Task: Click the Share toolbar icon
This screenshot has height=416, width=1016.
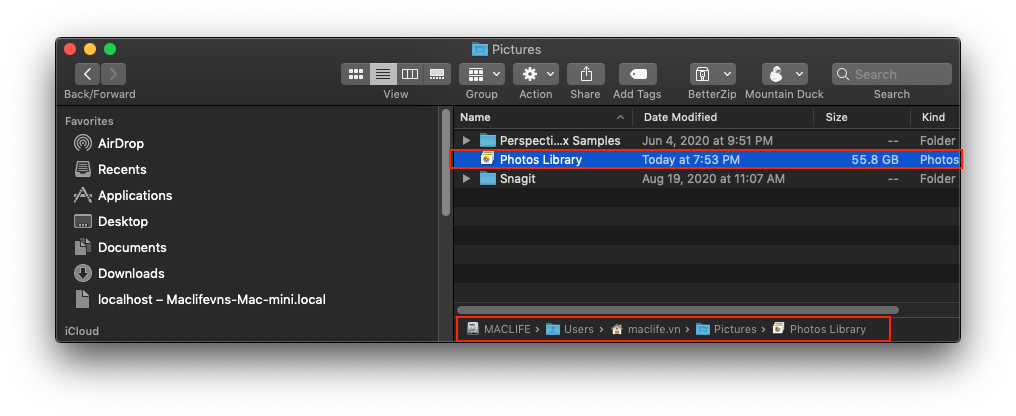Action: pyautogui.click(x=586, y=74)
